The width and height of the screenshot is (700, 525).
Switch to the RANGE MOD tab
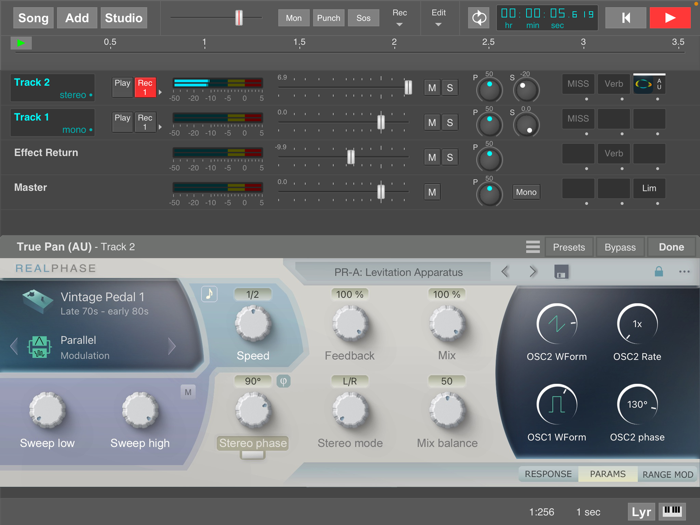667,474
